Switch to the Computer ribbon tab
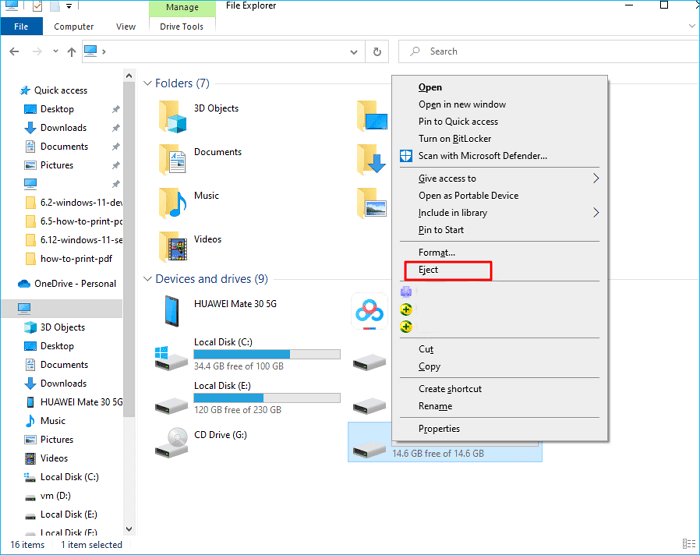The height and width of the screenshot is (555, 700). tap(74, 26)
